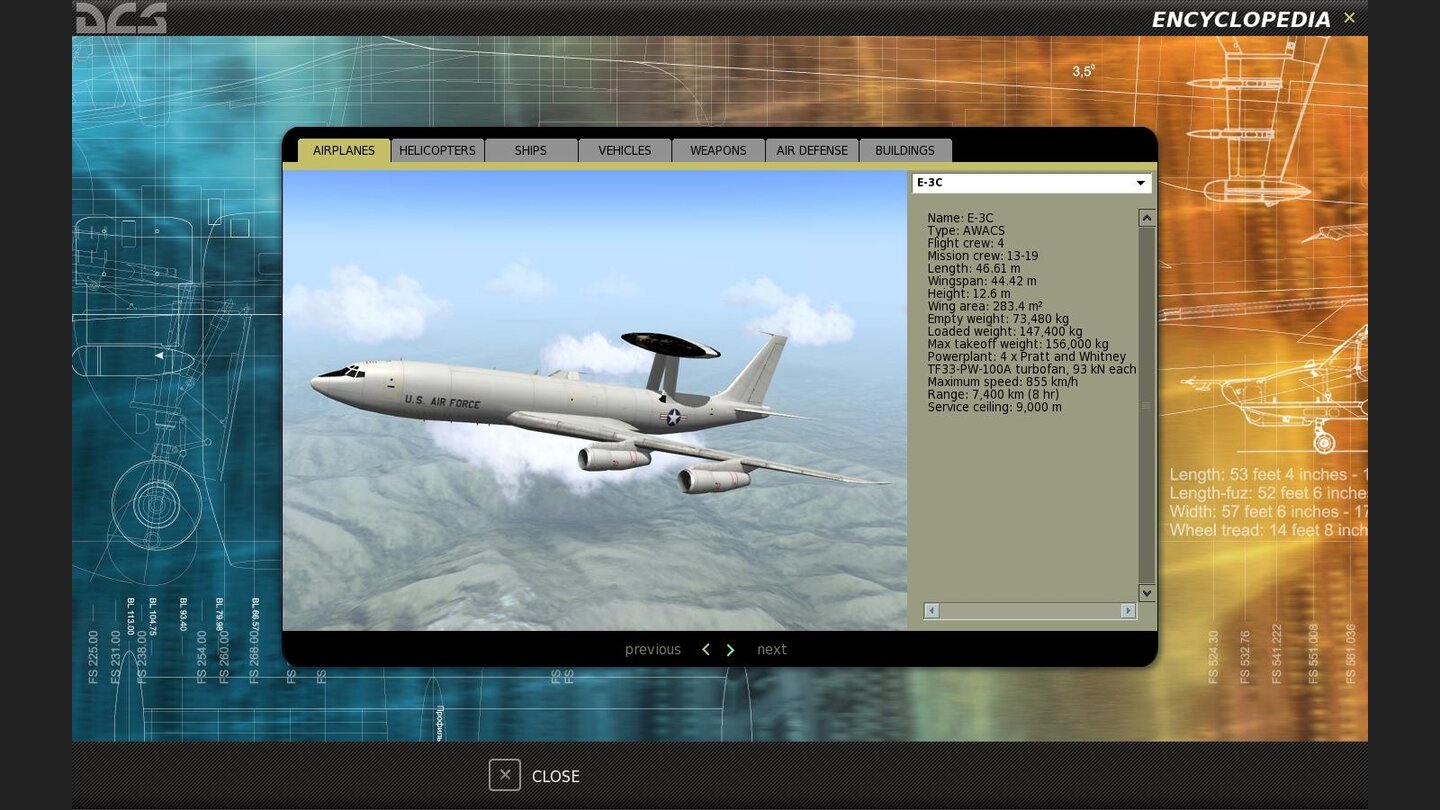
Task: Click the 'Mission crew: 13-19' line
Action: pyautogui.click(x=982, y=256)
